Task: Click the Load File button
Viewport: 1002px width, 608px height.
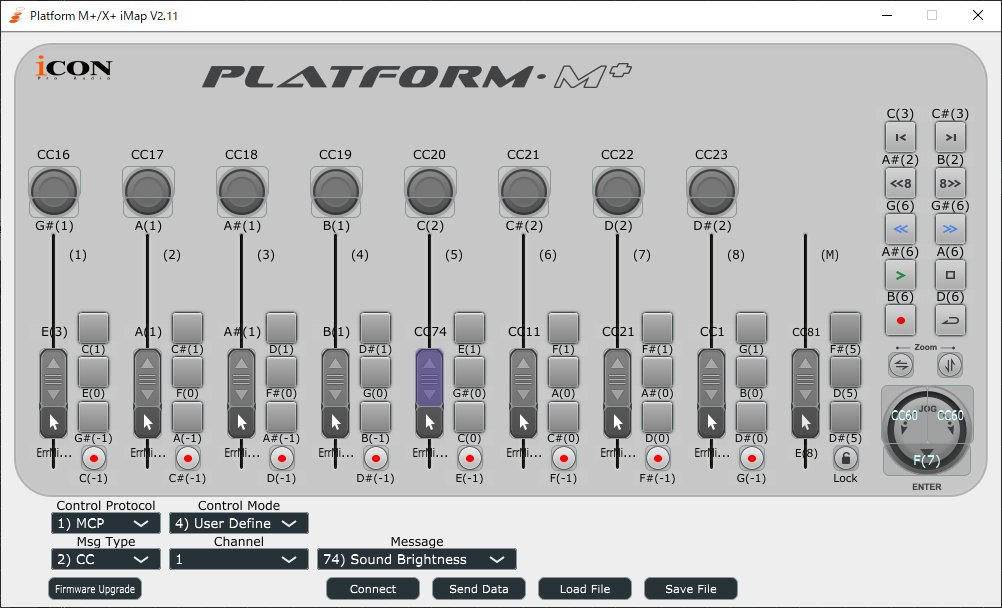Action: coord(585,589)
